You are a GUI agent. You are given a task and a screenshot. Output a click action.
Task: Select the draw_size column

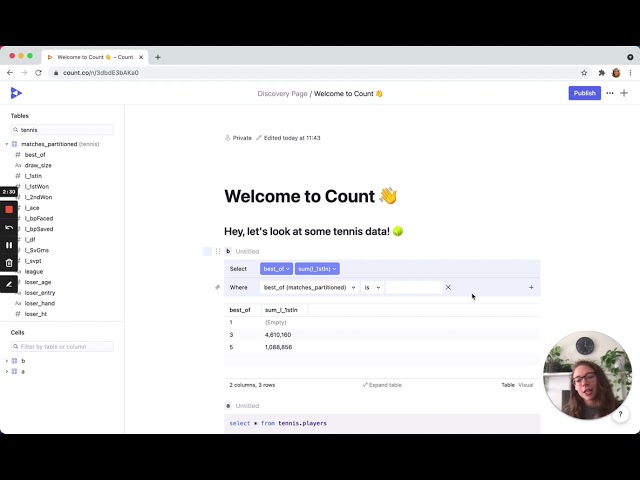(x=38, y=165)
